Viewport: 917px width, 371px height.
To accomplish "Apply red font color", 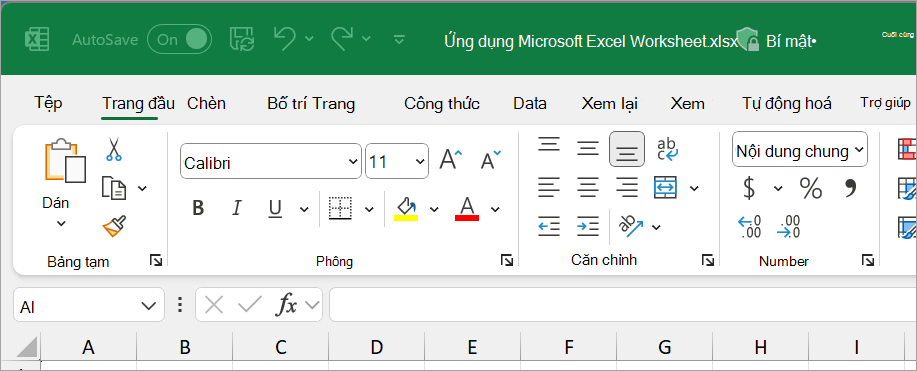I will [x=467, y=208].
